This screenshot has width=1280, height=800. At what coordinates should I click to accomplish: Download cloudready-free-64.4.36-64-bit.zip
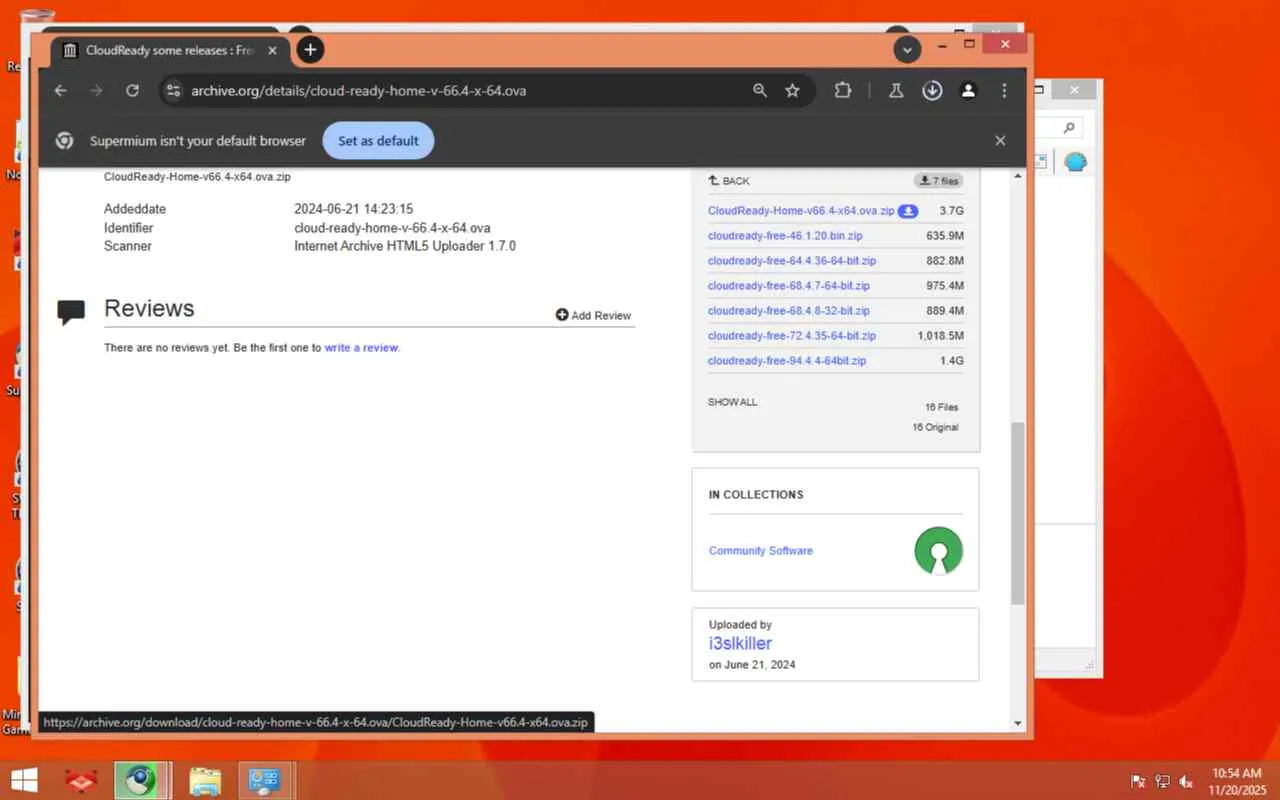coord(792,261)
